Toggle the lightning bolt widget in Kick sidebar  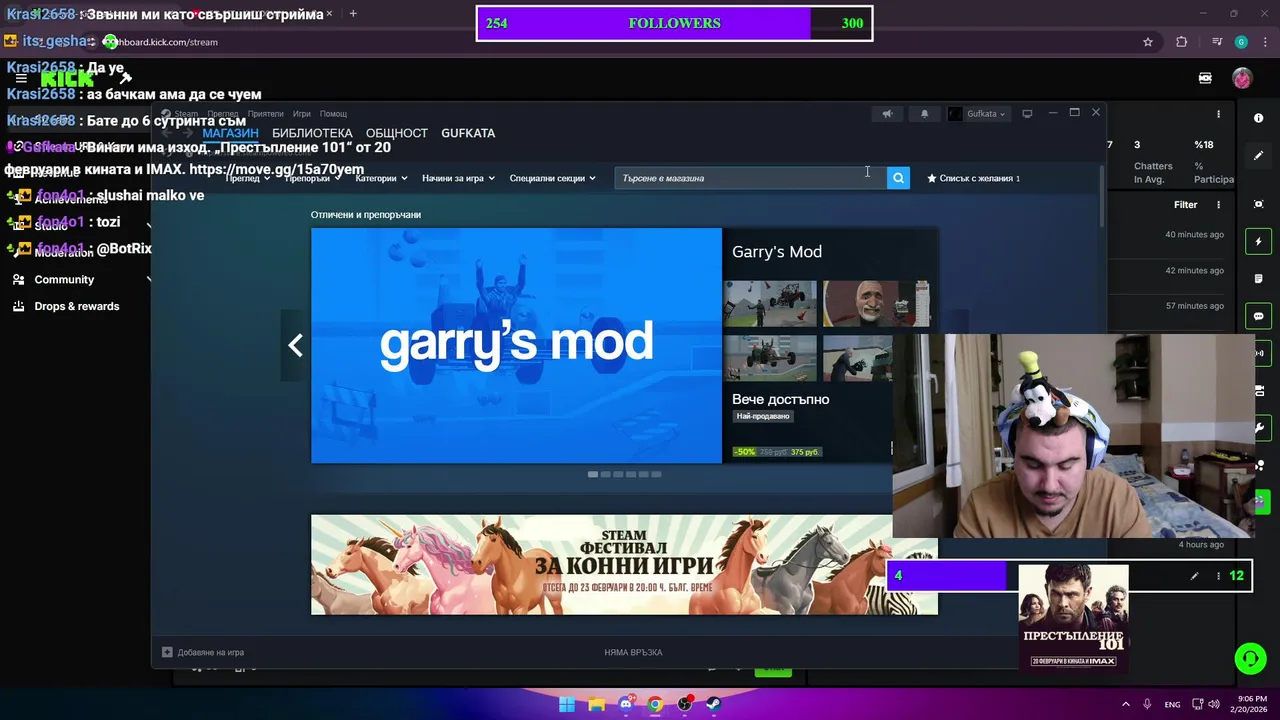pyautogui.click(x=1258, y=241)
